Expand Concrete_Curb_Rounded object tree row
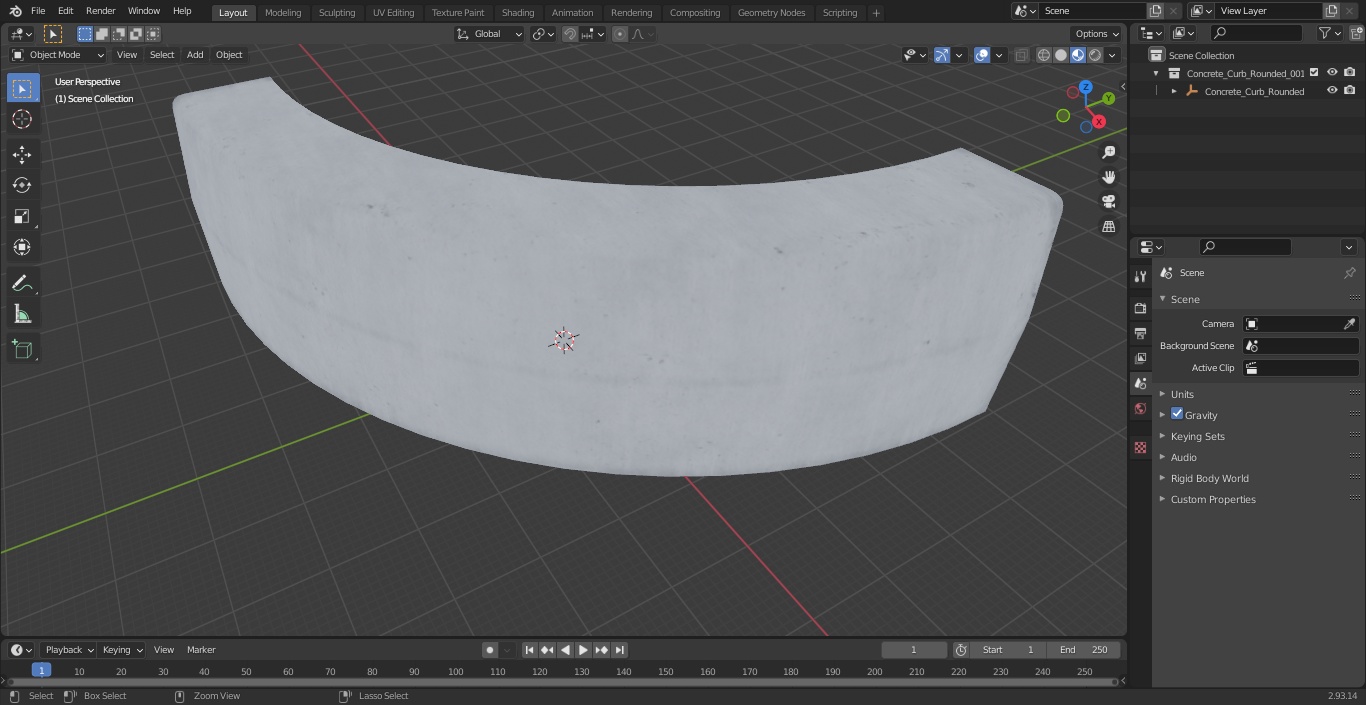1366x705 pixels. click(1174, 91)
